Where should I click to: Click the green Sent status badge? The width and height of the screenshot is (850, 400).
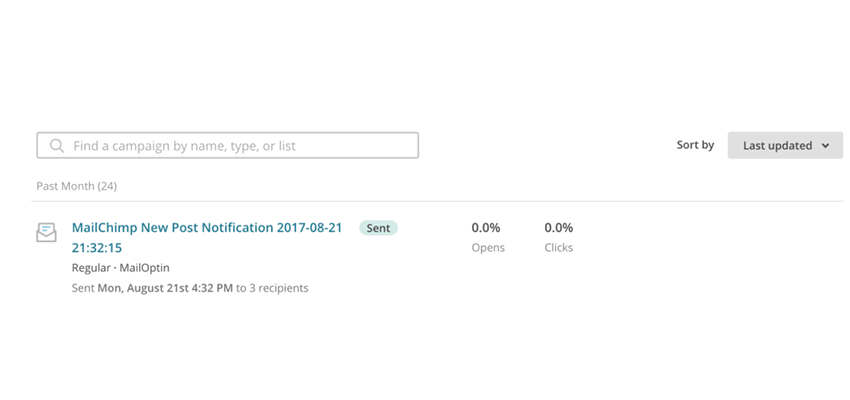(x=378, y=228)
